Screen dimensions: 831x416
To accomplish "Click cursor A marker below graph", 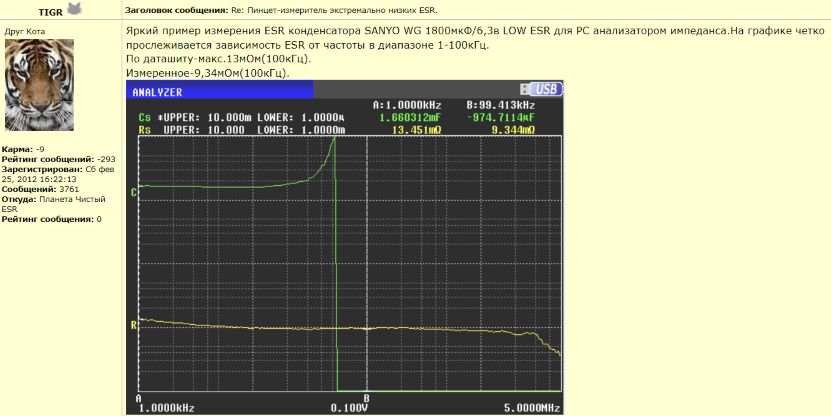I will [x=139, y=397].
